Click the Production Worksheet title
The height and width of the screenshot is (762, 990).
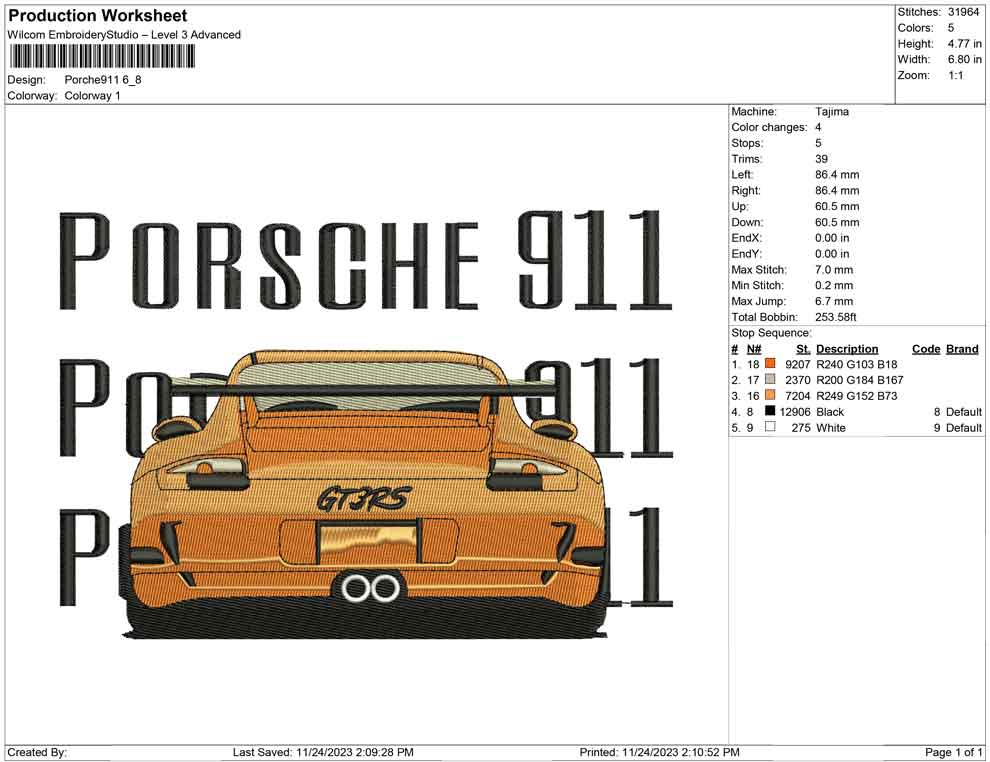(97, 15)
